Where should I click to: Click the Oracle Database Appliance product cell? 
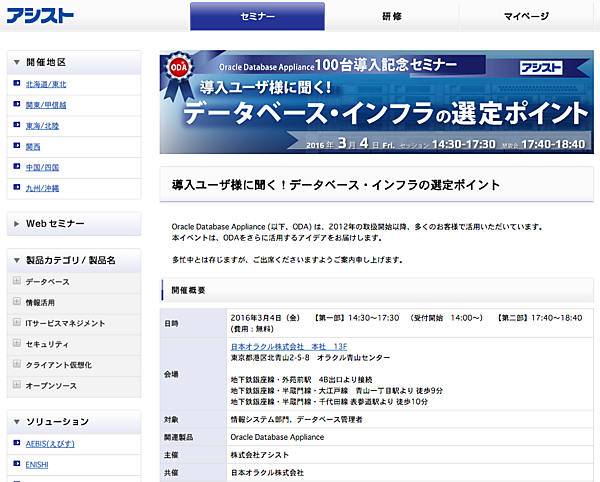point(410,437)
